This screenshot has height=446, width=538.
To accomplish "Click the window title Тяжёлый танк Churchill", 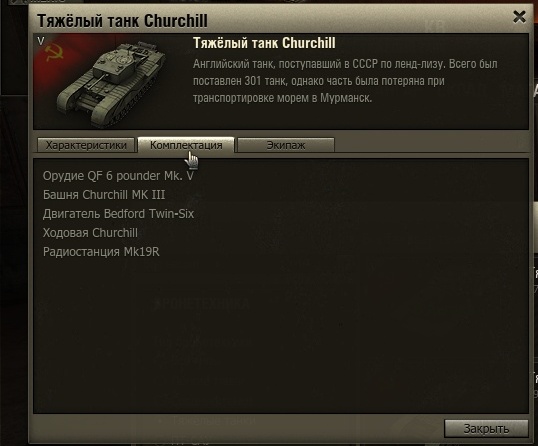I will coord(122,21).
